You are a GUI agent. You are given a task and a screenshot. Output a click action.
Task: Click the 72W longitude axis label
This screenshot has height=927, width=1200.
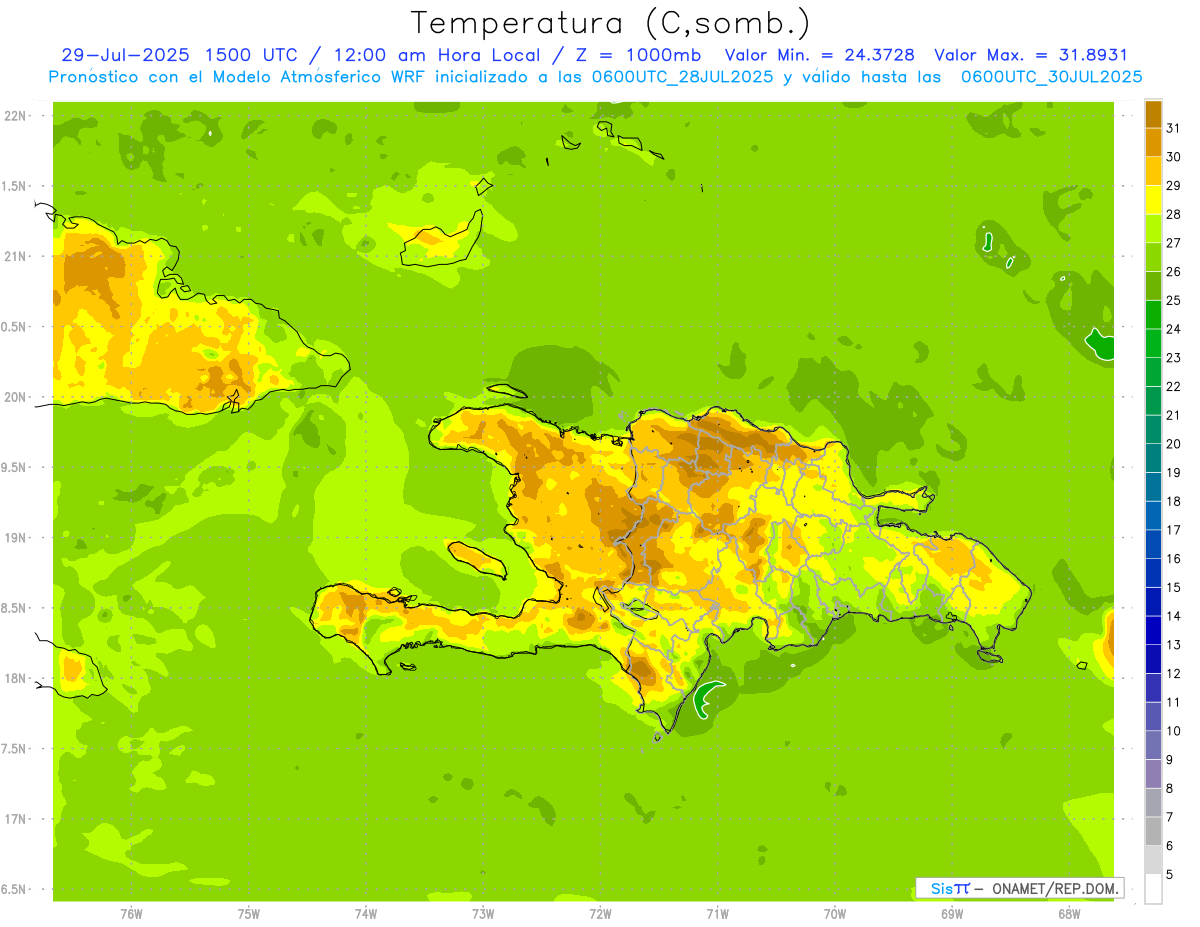pyautogui.click(x=600, y=914)
